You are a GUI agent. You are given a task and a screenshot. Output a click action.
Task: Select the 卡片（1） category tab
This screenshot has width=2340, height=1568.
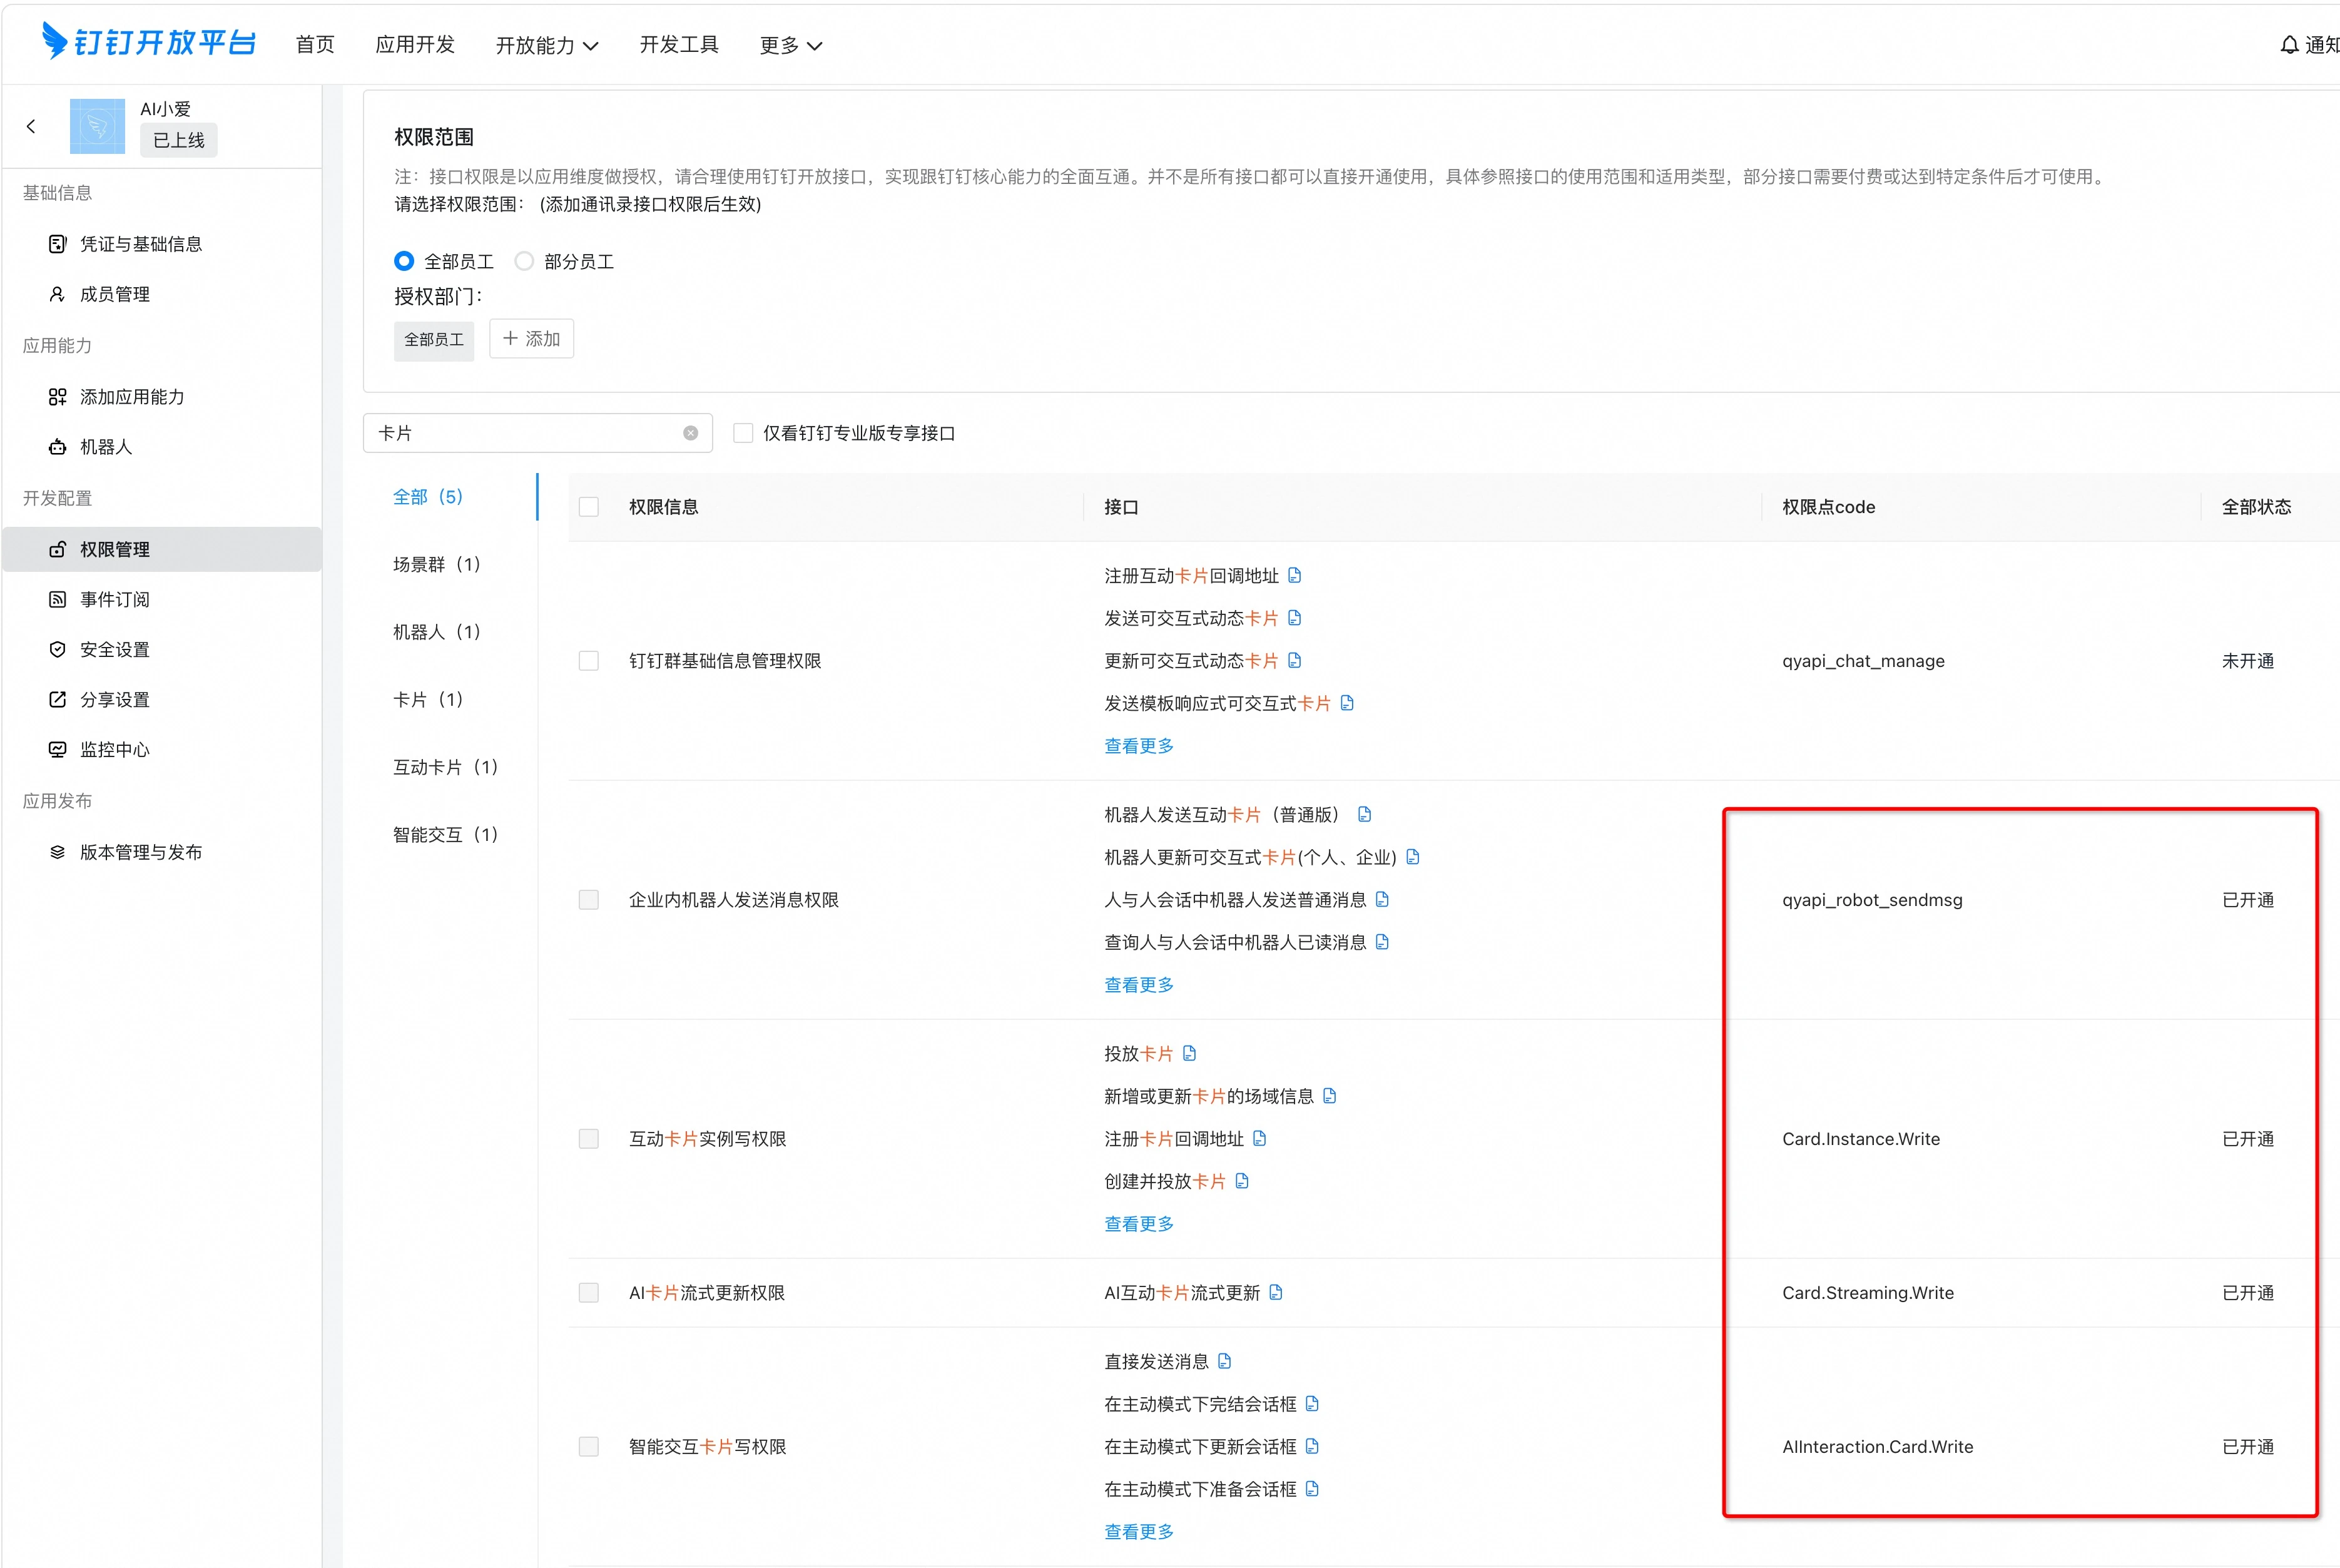(429, 699)
